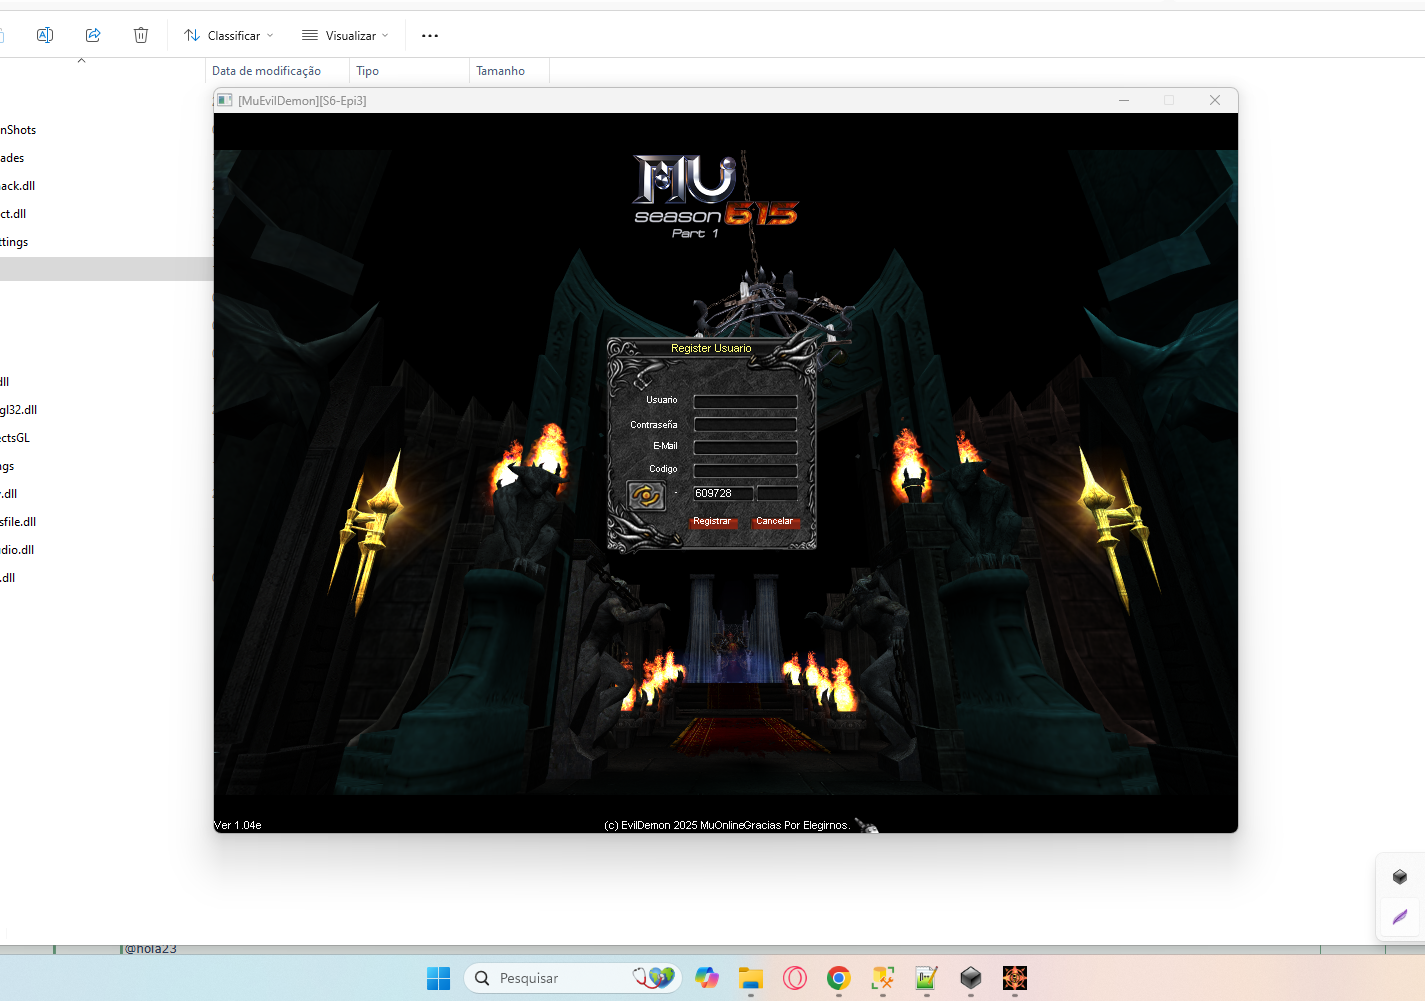Viewport: 1425px width, 1001px height.
Task: Open Copilot from the taskbar
Action: 707,978
